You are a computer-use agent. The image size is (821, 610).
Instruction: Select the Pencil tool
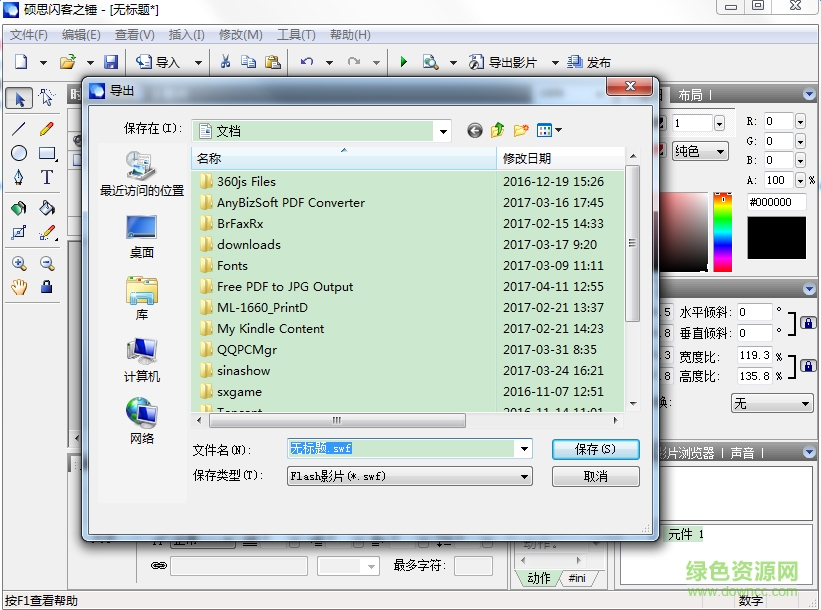[46, 128]
